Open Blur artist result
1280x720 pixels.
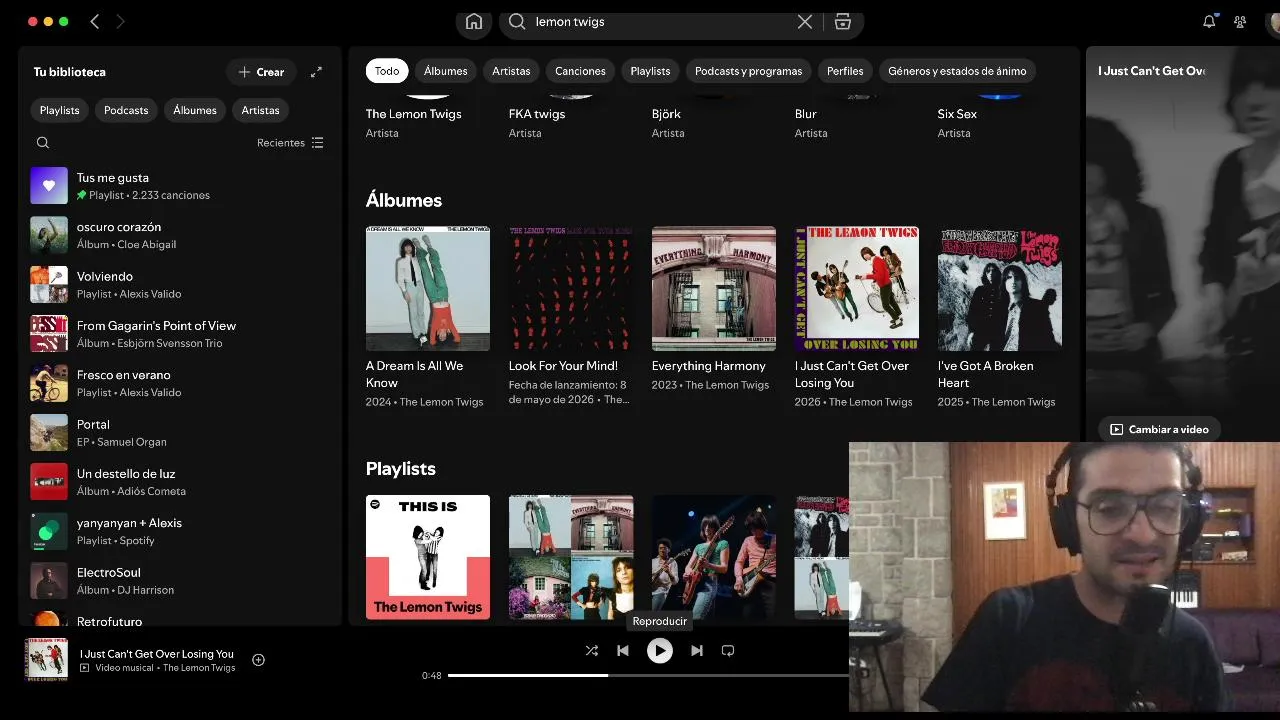pos(806,114)
